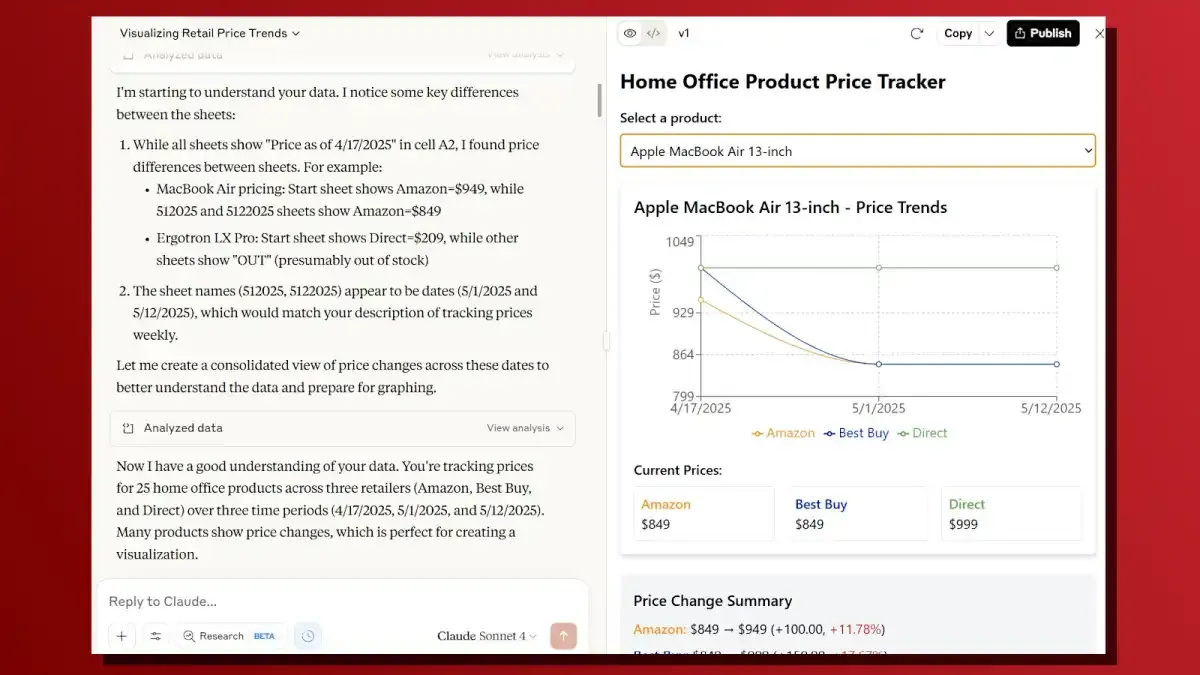This screenshot has width=1200, height=675.
Task: Enable the Research beta button
Action: click(228, 636)
